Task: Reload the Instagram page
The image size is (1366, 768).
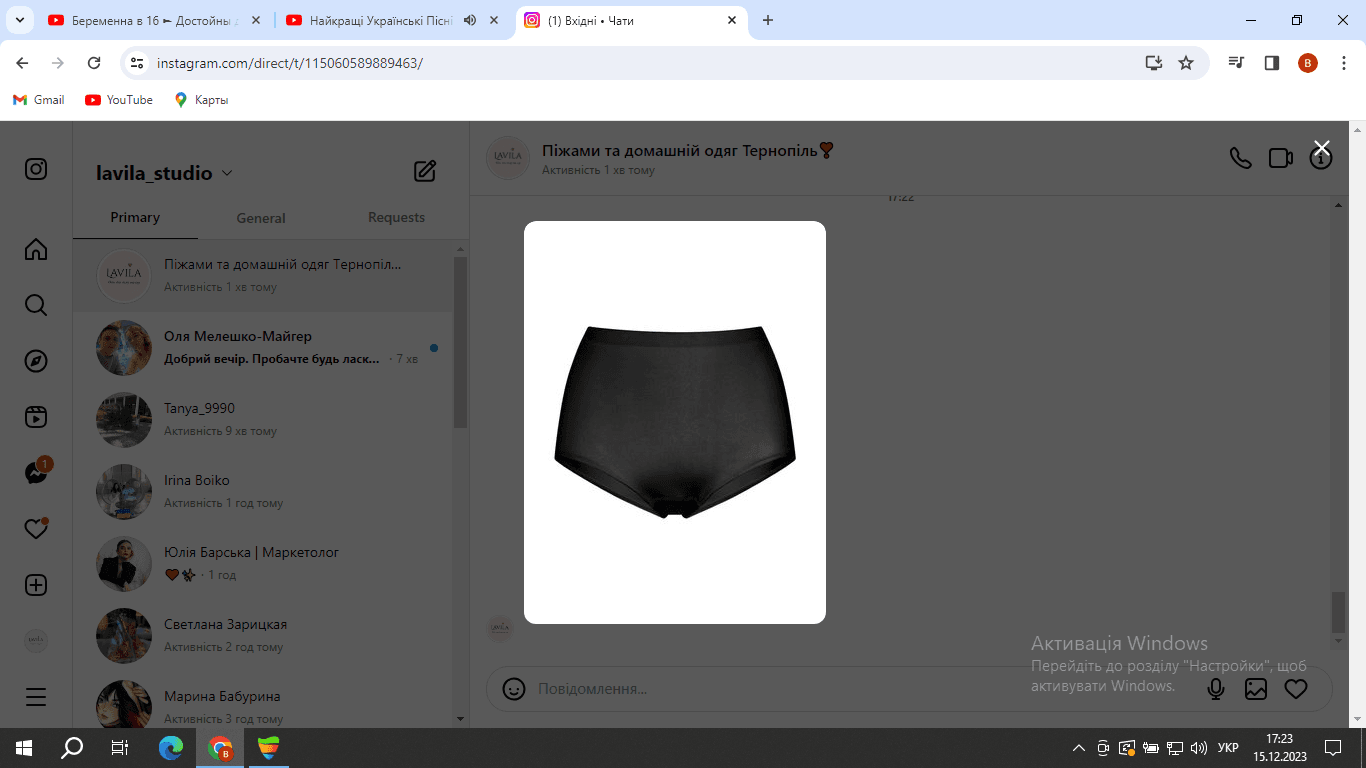Action: click(94, 63)
